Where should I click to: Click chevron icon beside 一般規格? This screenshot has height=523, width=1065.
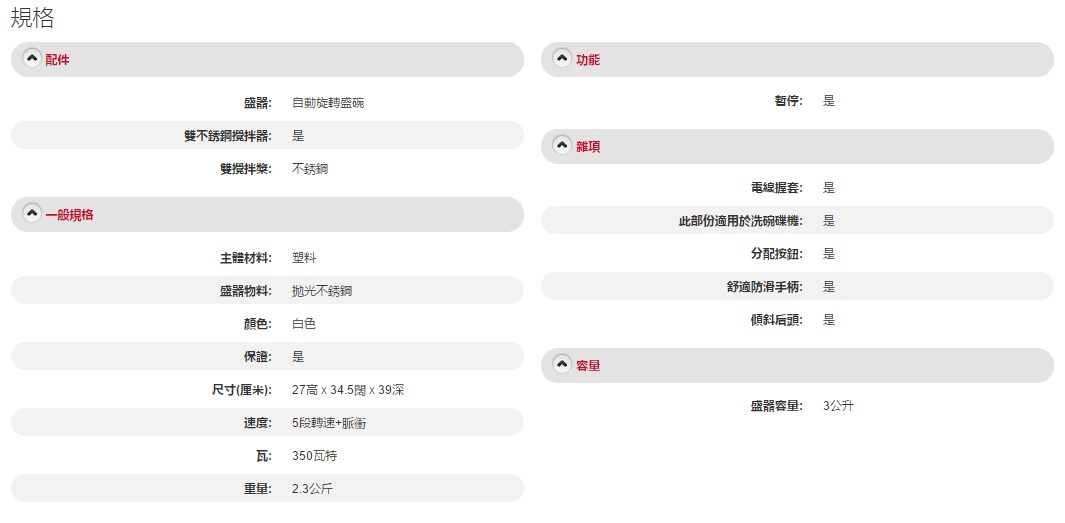(x=31, y=214)
